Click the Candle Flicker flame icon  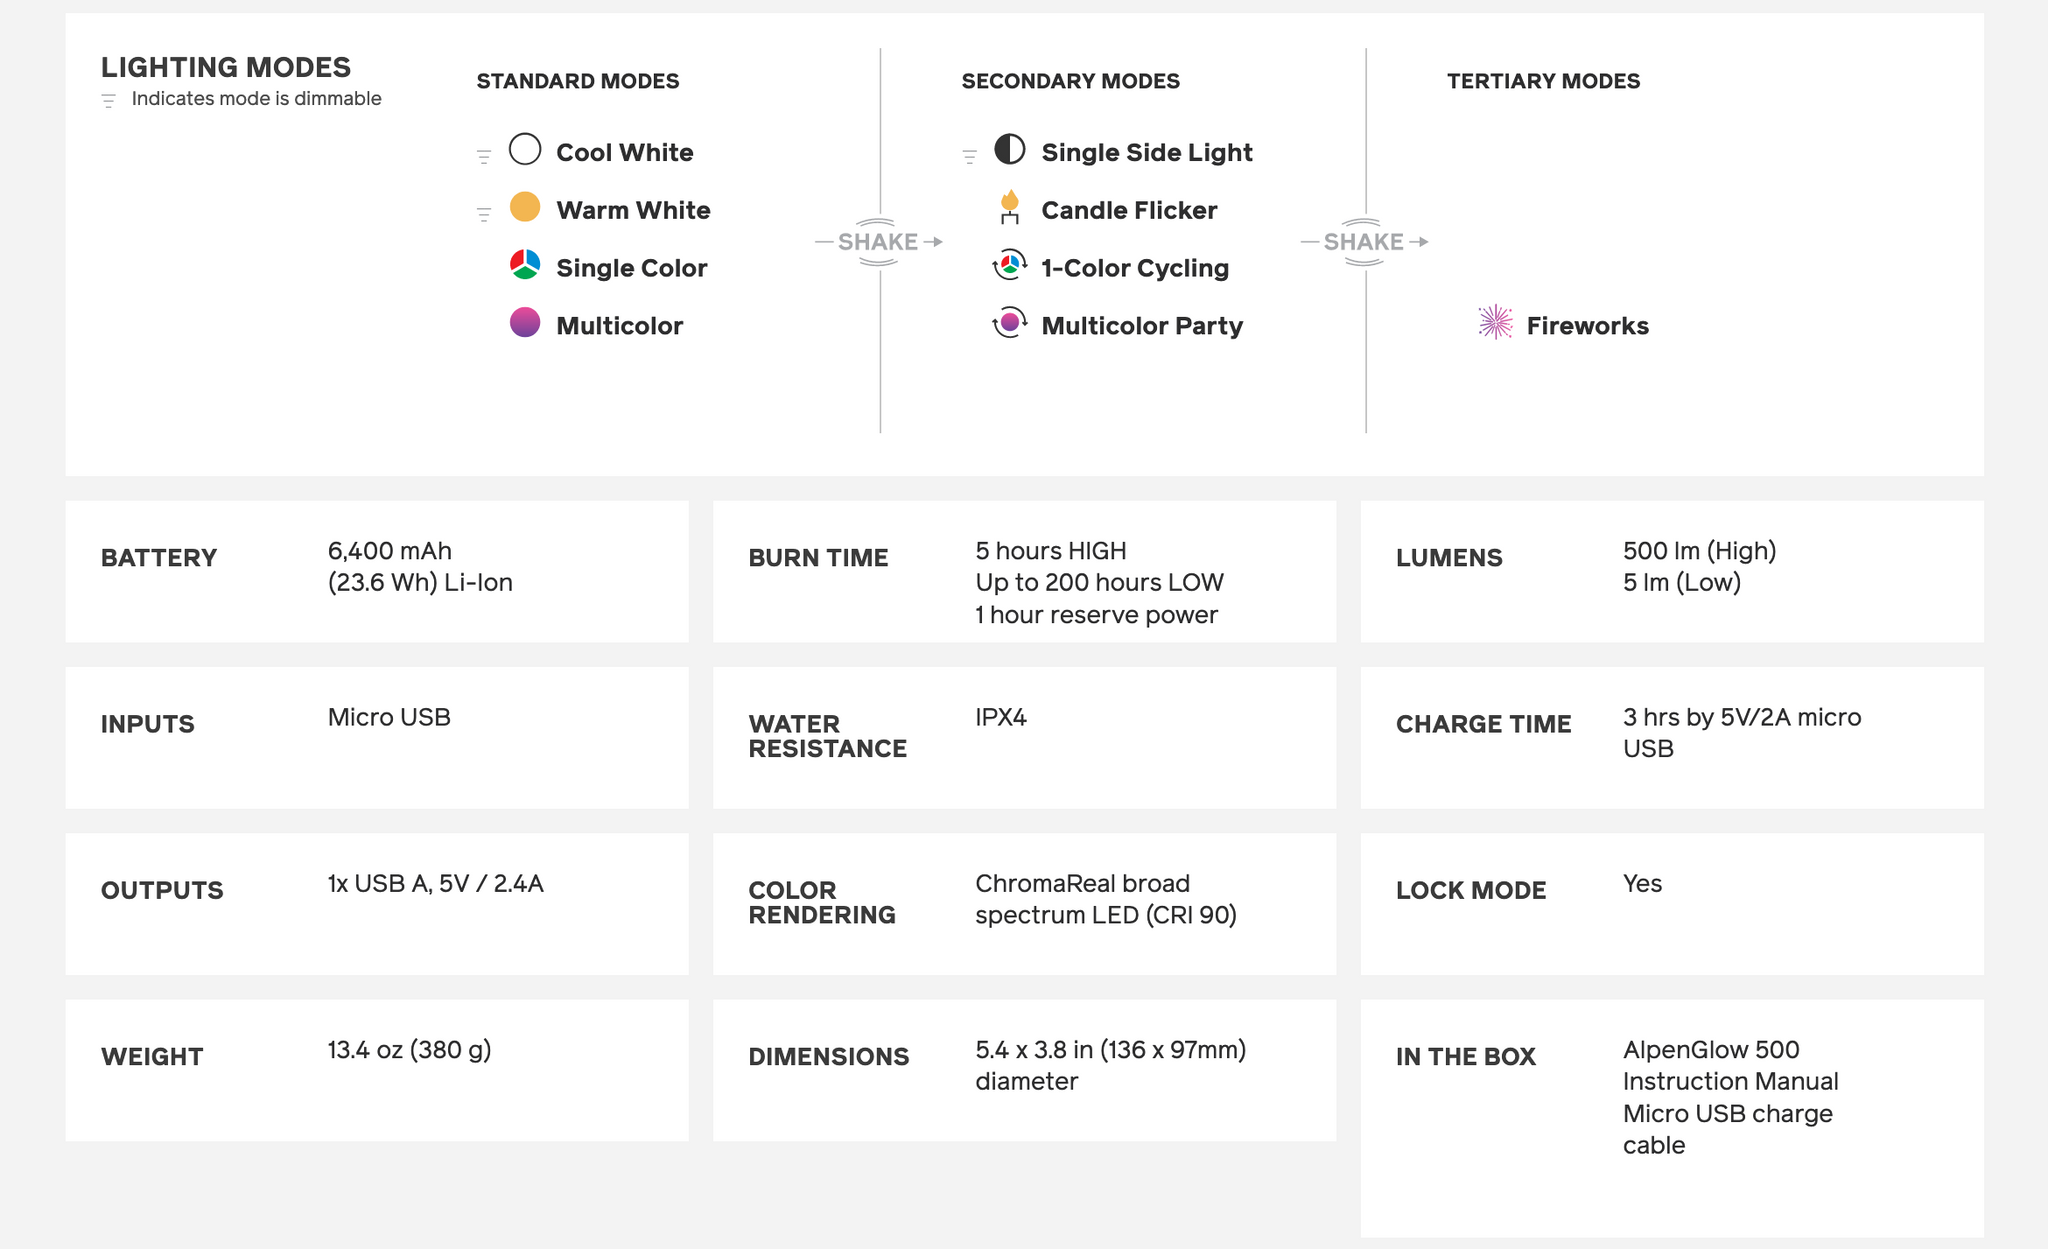point(1010,207)
